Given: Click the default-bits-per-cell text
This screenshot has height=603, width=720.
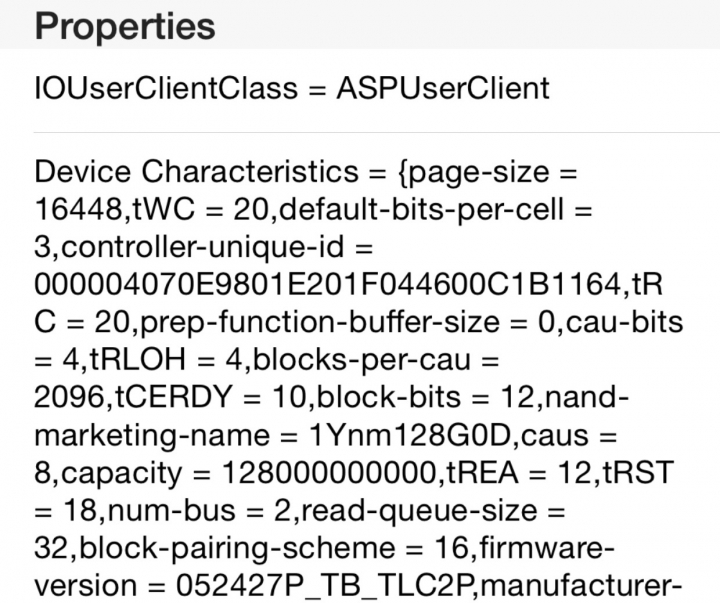Looking at the screenshot, I should click(421, 209).
